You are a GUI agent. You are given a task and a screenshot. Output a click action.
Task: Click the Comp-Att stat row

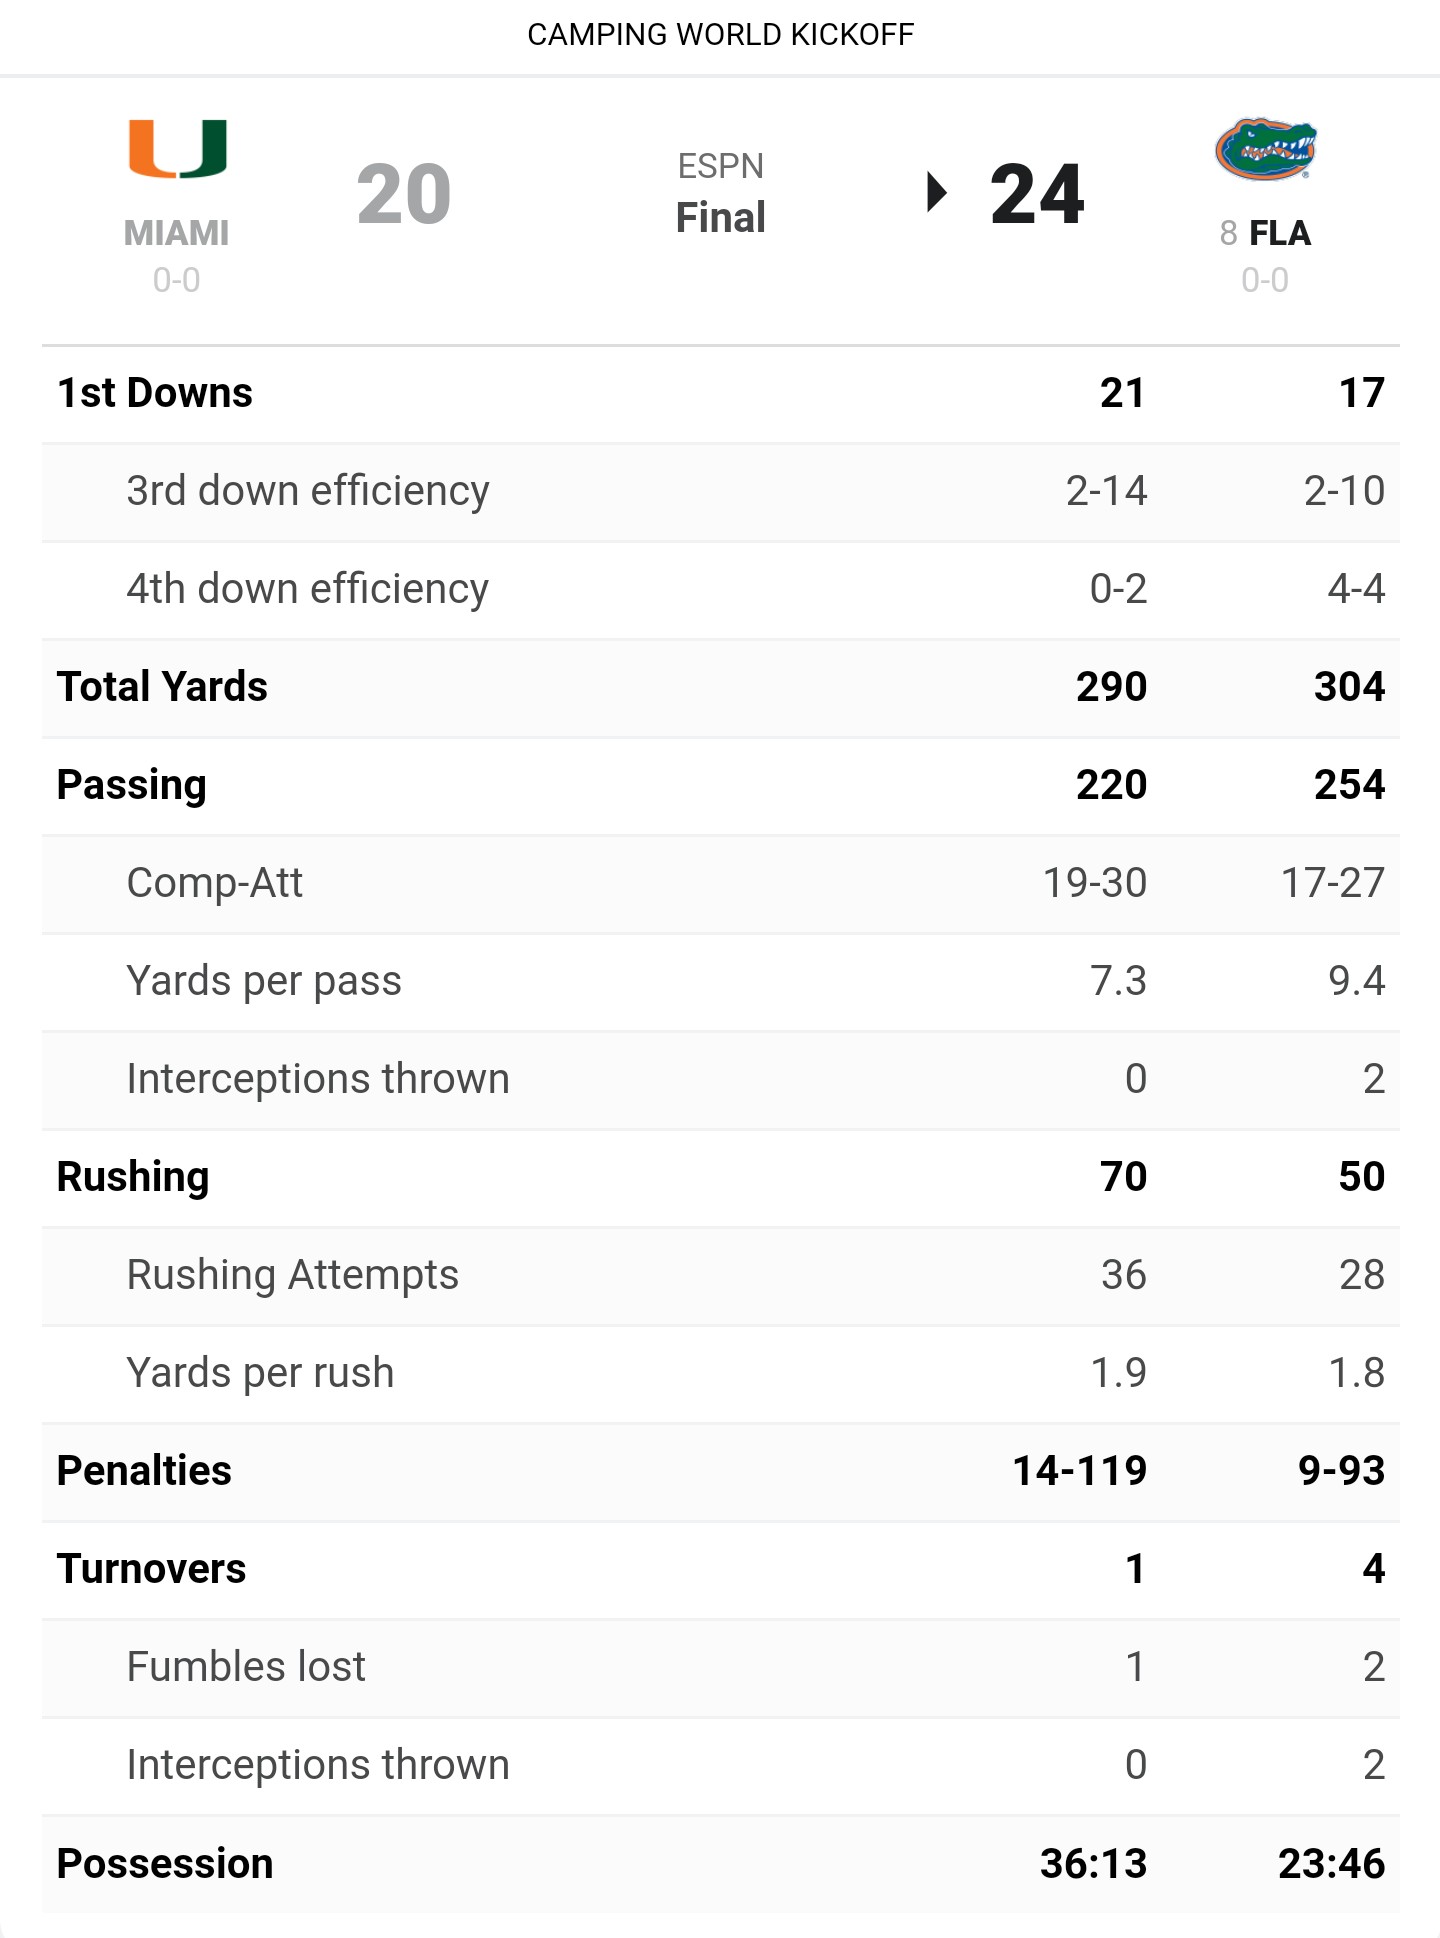click(720, 883)
